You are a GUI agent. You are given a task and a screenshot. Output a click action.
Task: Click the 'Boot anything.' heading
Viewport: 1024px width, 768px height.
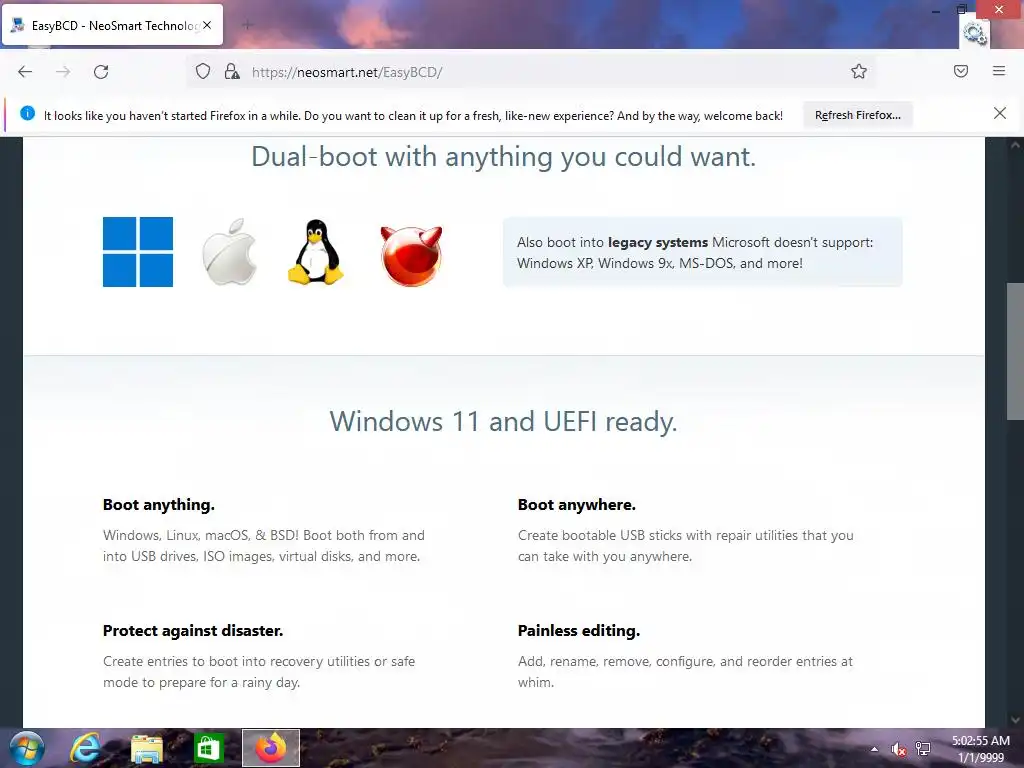159,505
